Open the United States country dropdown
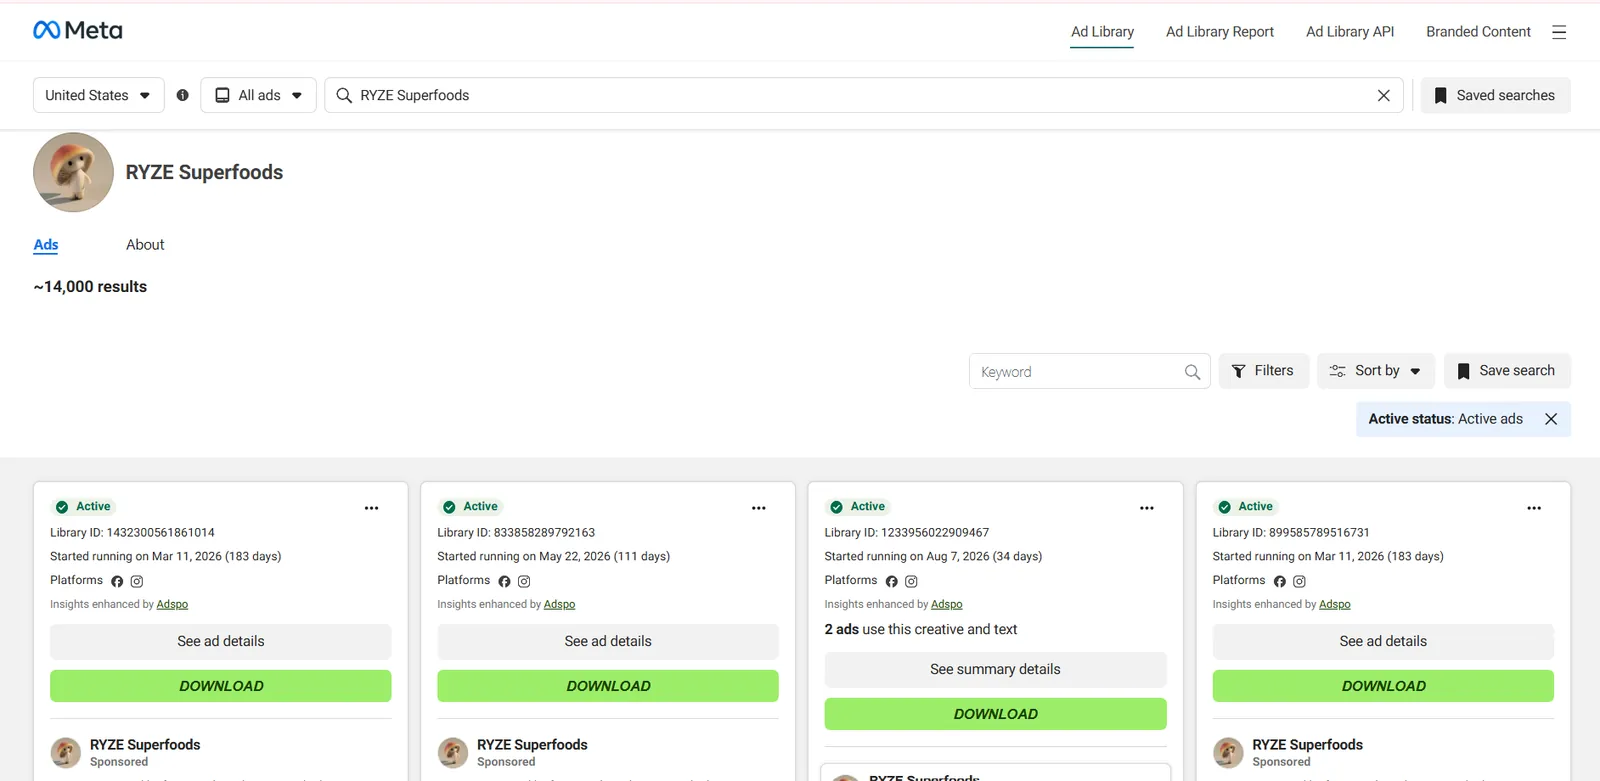 pos(98,95)
